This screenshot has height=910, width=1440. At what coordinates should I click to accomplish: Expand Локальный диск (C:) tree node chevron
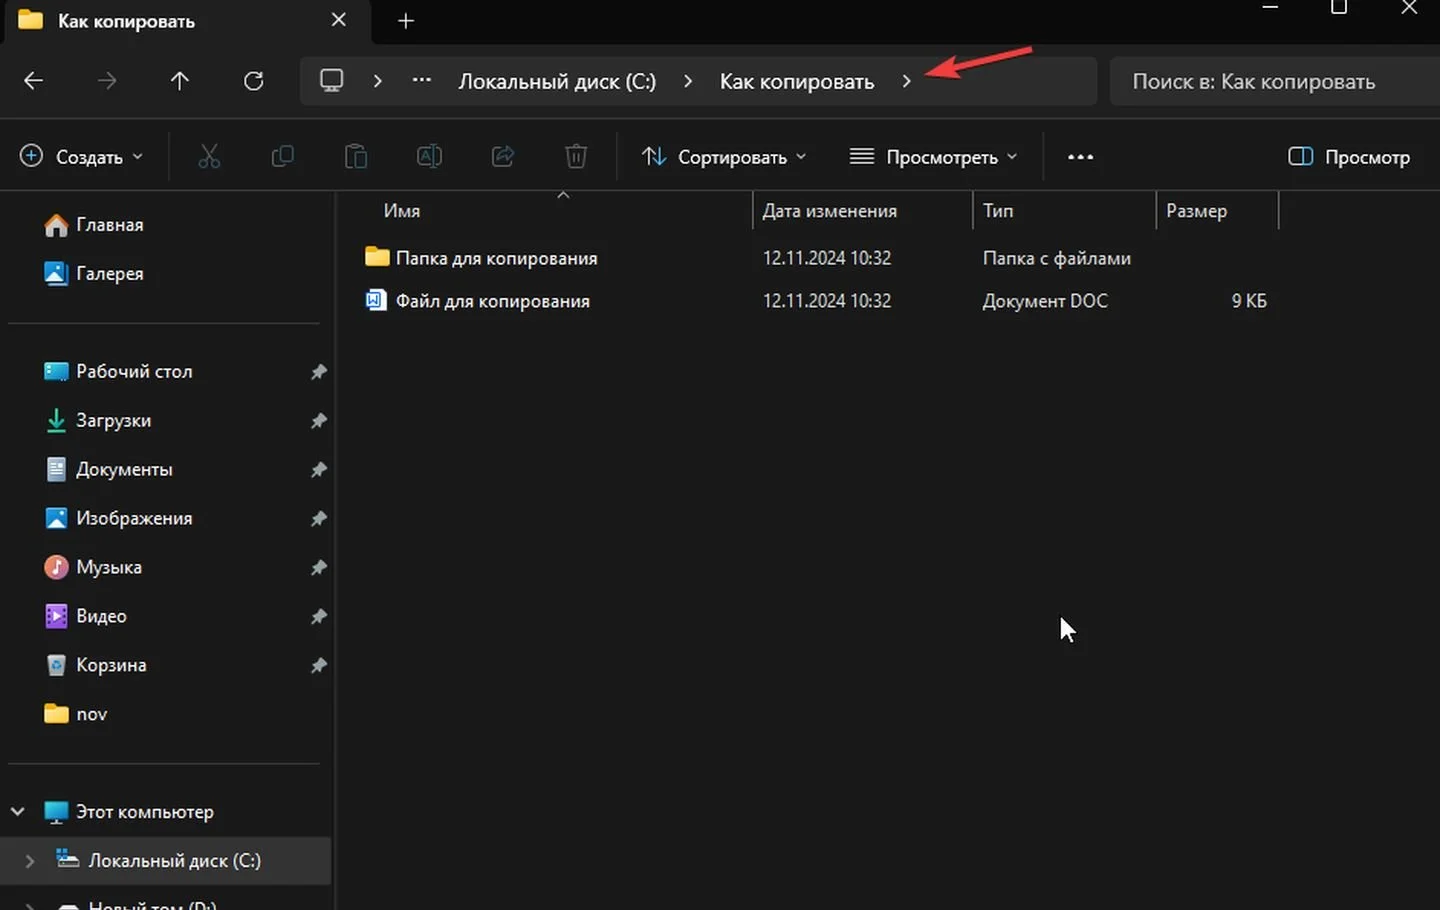[30, 861]
